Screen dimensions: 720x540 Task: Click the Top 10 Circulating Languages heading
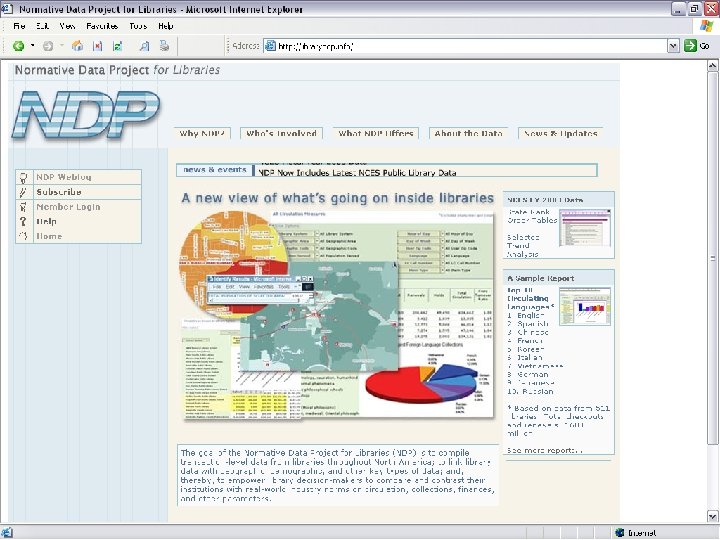pyautogui.click(x=530, y=298)
